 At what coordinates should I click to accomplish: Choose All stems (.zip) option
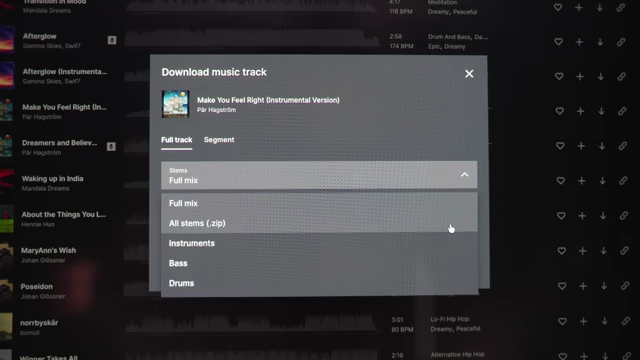point(319,223)
